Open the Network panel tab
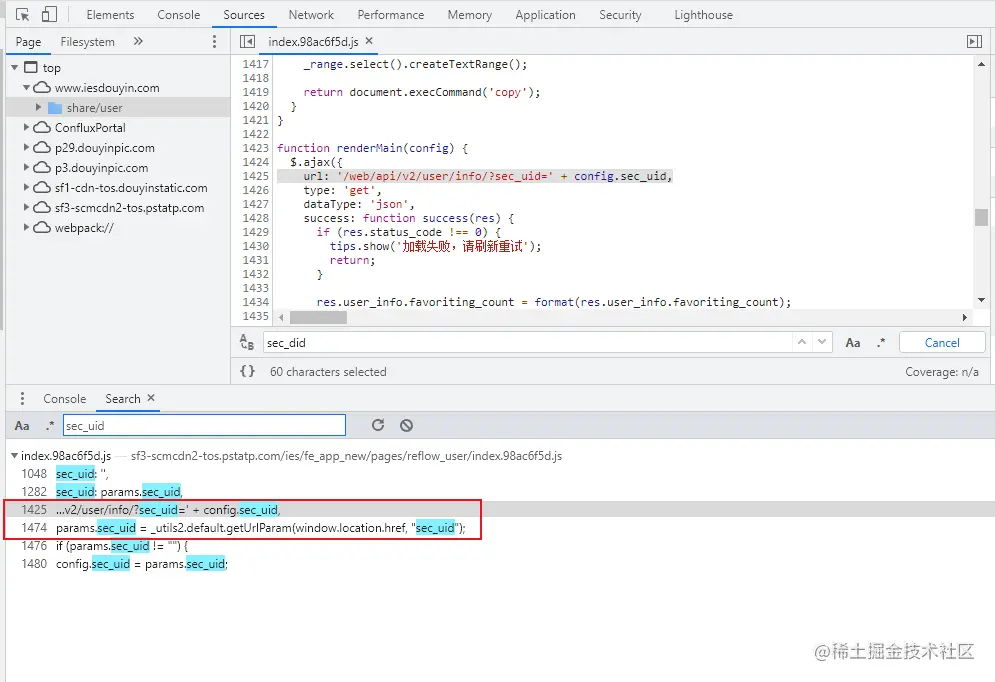This screenshot has width=995, height=682. tap(311, 15)
